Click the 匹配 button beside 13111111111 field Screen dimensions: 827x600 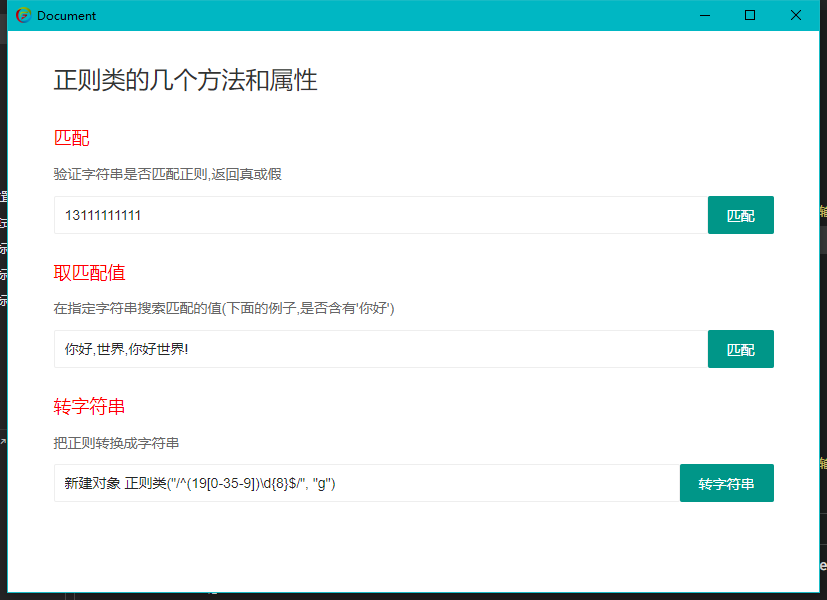coord(741,215)
